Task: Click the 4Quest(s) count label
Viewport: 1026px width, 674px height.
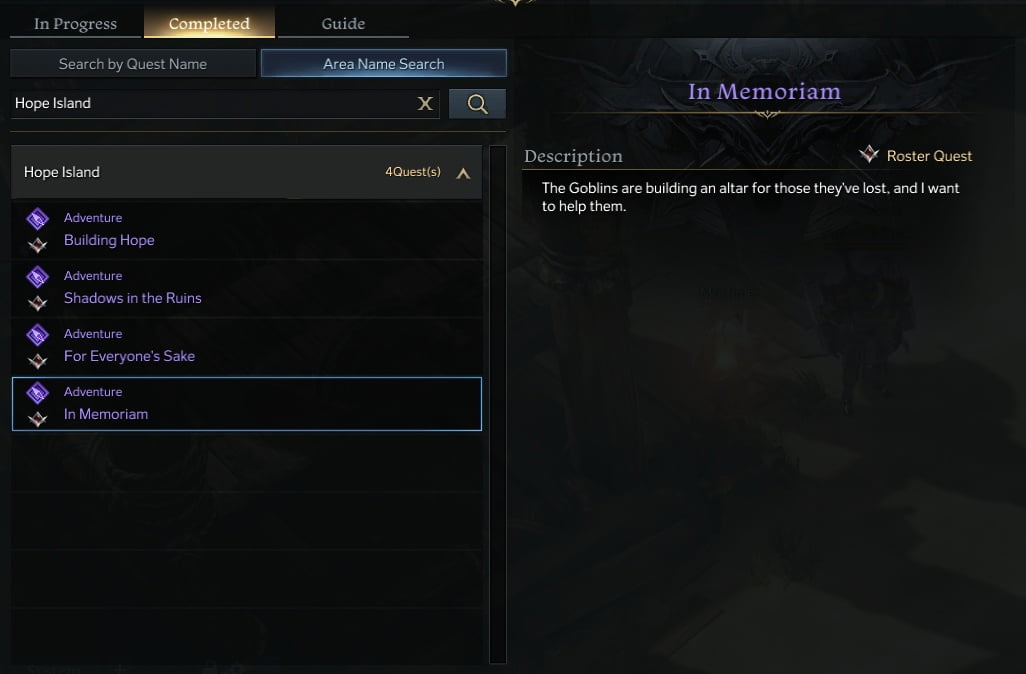Action: point(413,171)
